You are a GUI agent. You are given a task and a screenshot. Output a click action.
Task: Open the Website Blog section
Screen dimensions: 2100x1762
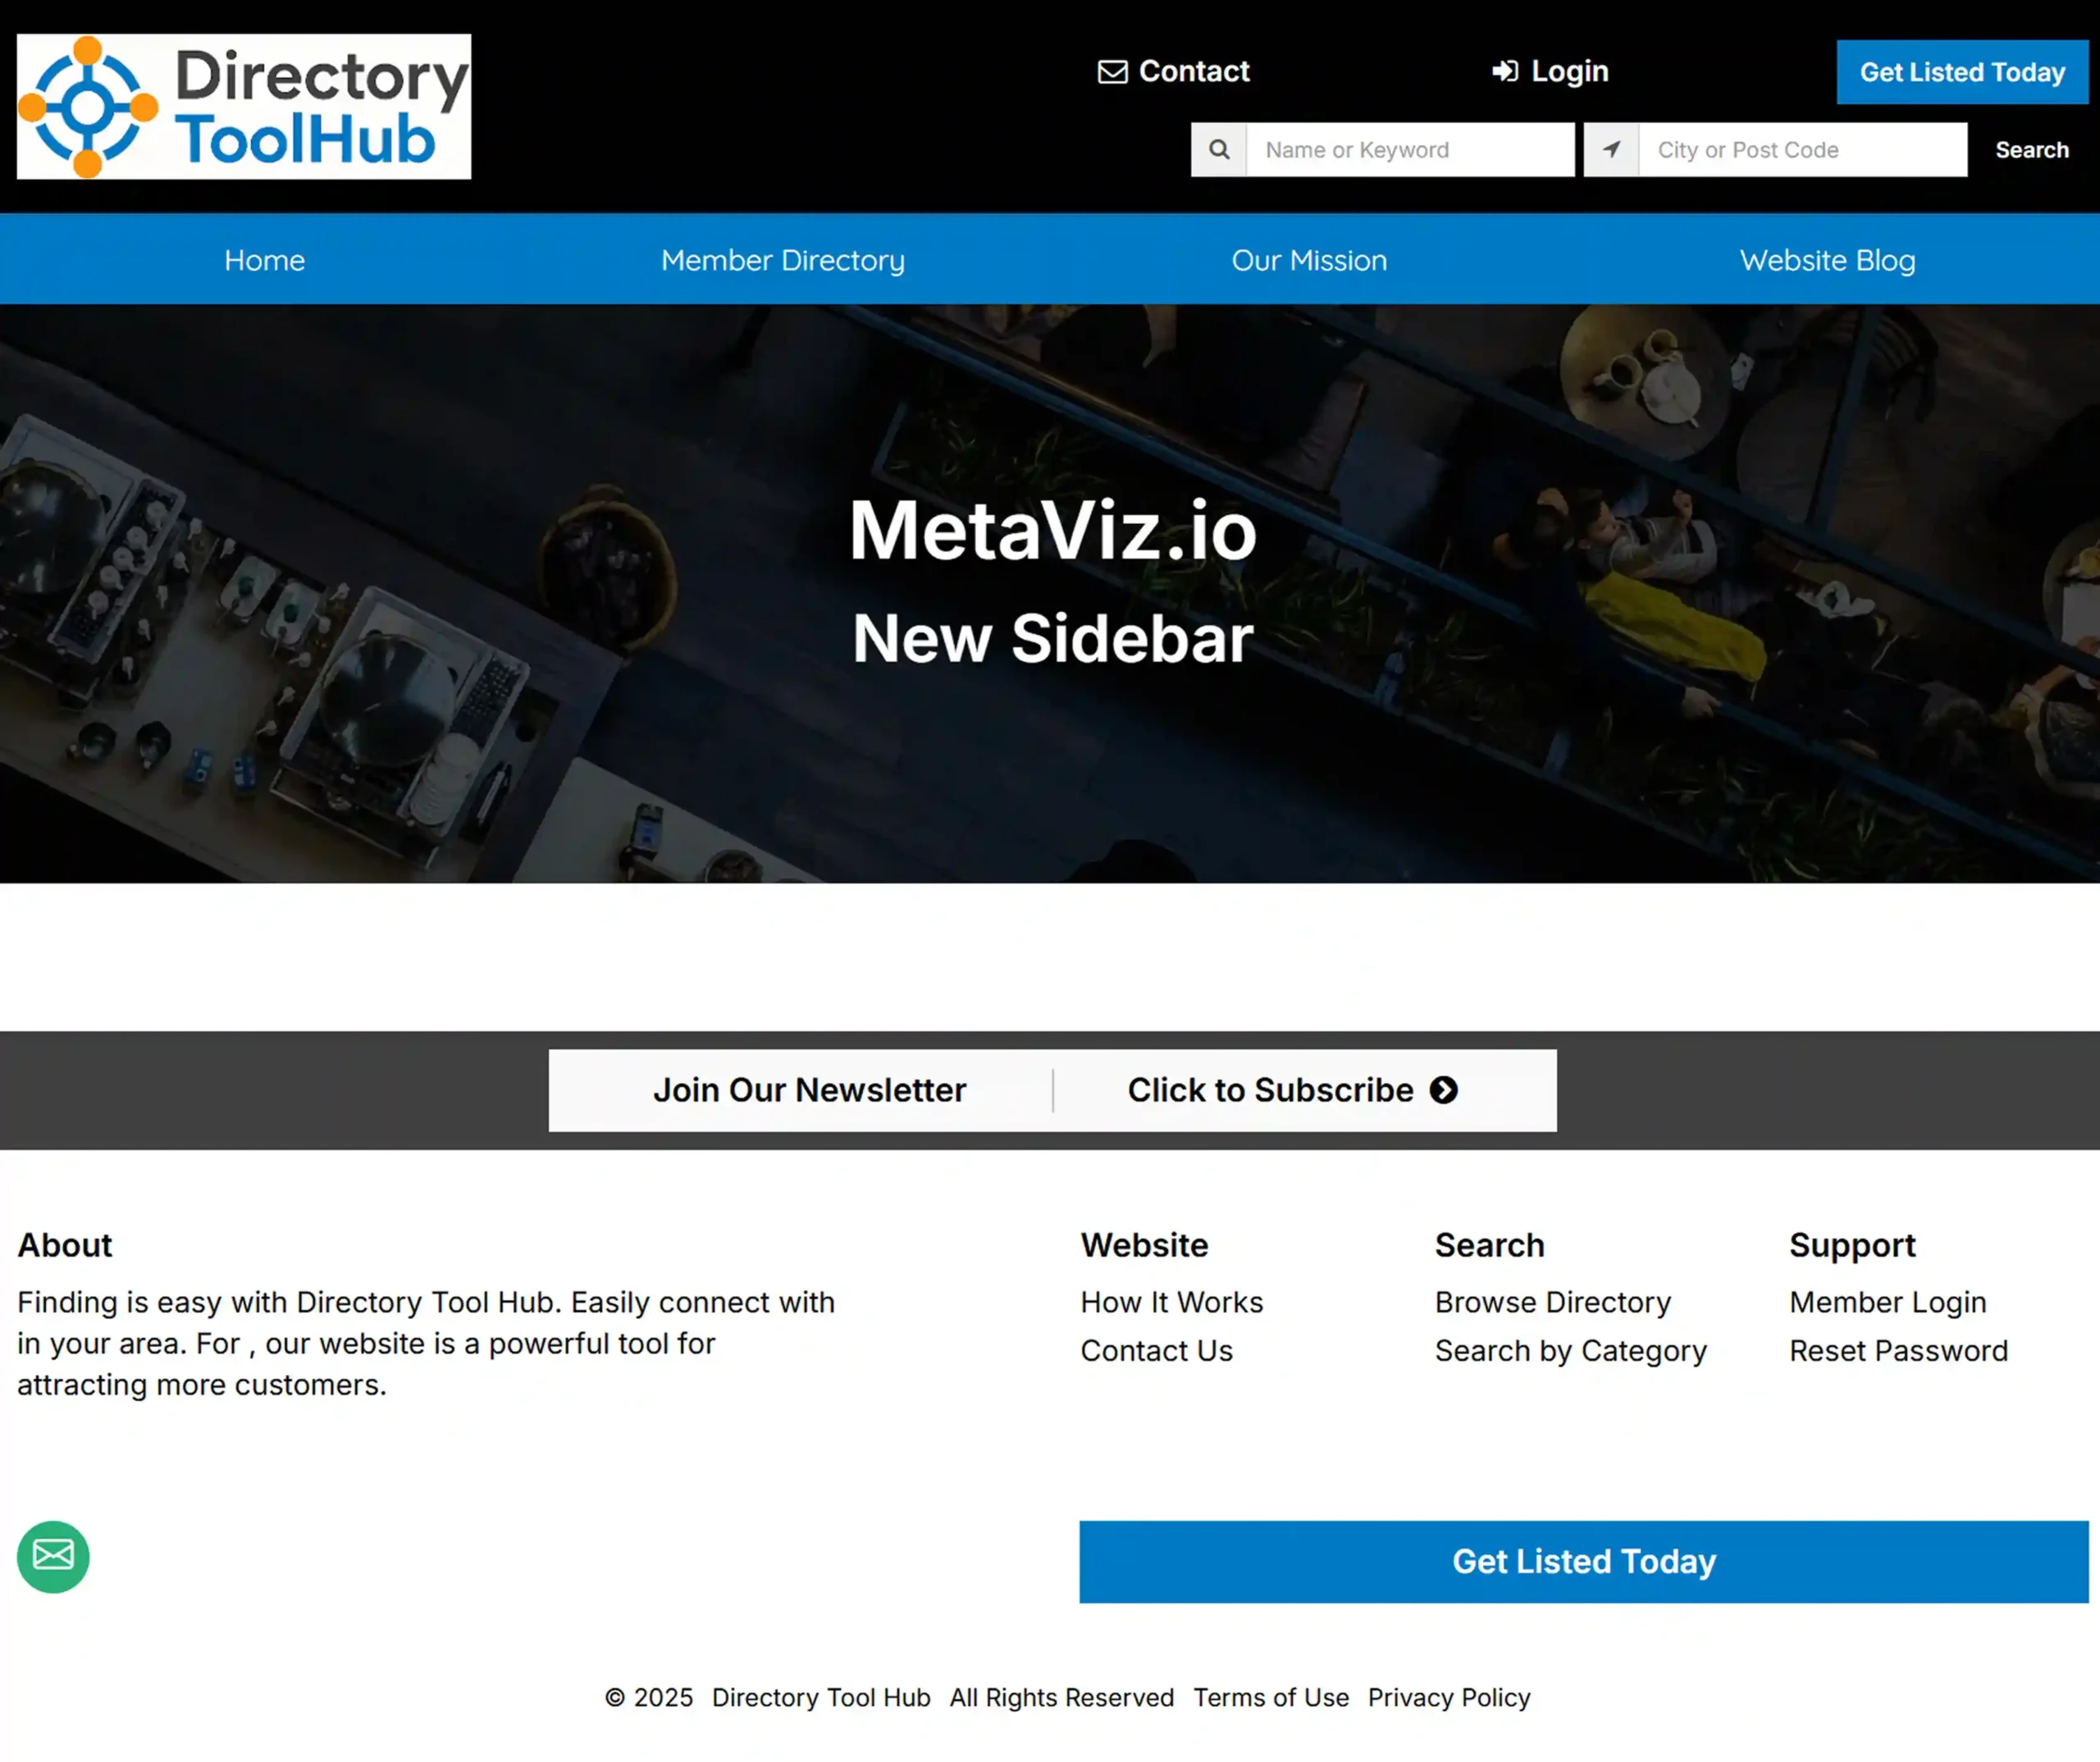pos(1827,260)
